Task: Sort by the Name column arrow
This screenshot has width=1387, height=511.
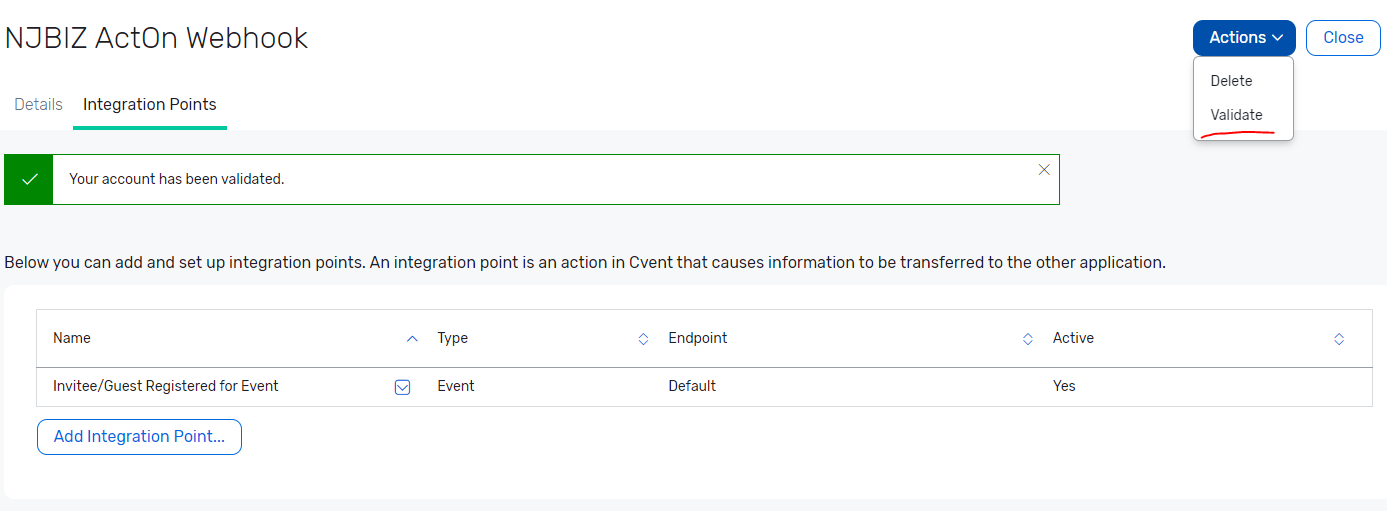Action: click(412, 339)
